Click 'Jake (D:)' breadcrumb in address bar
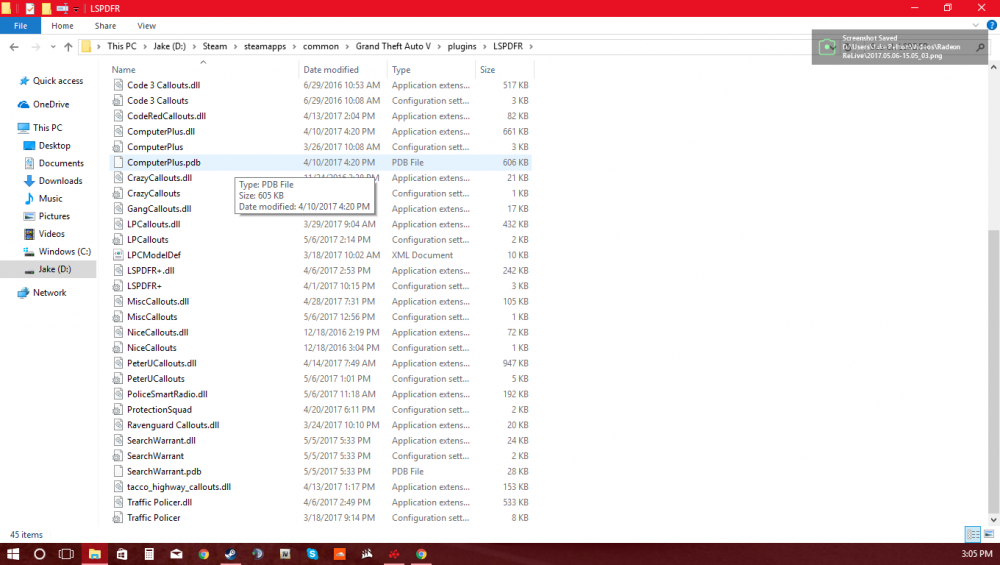Image resolution: width=1000 pixels, height=565 pixels. pyautogui.click(x=170, y=46)
